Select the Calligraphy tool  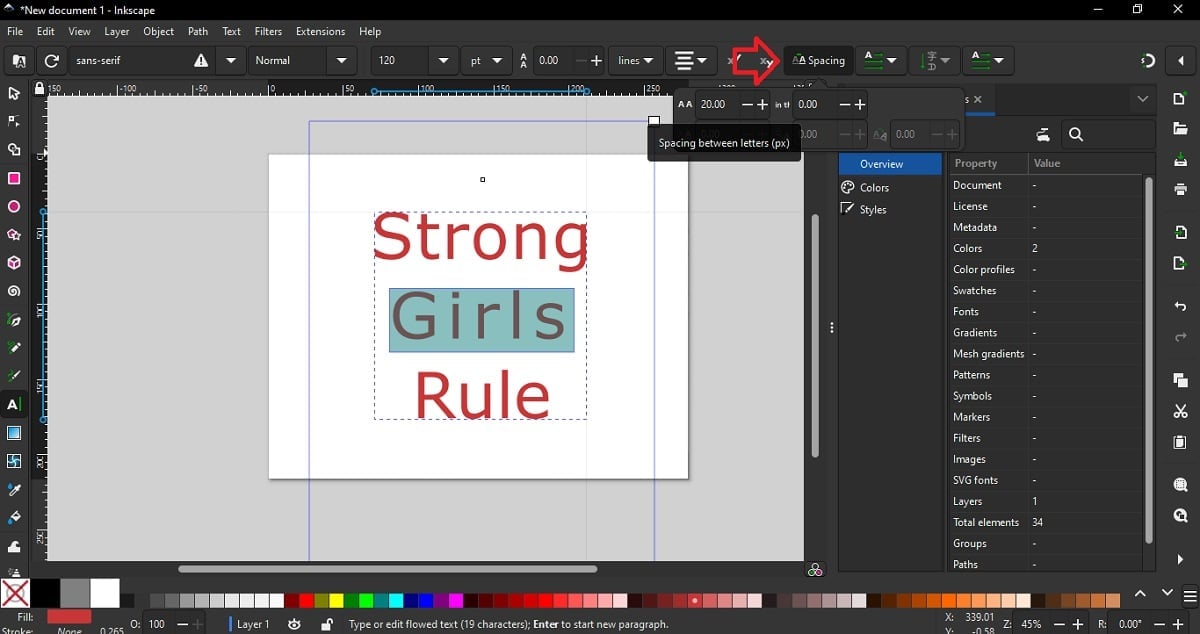click(x=14, y=376)
